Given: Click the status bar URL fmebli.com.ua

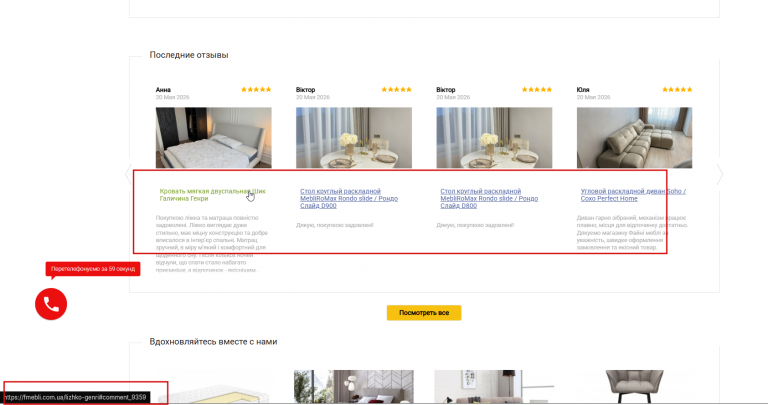Looking at the screenshot, I should (x=75, y=397).
